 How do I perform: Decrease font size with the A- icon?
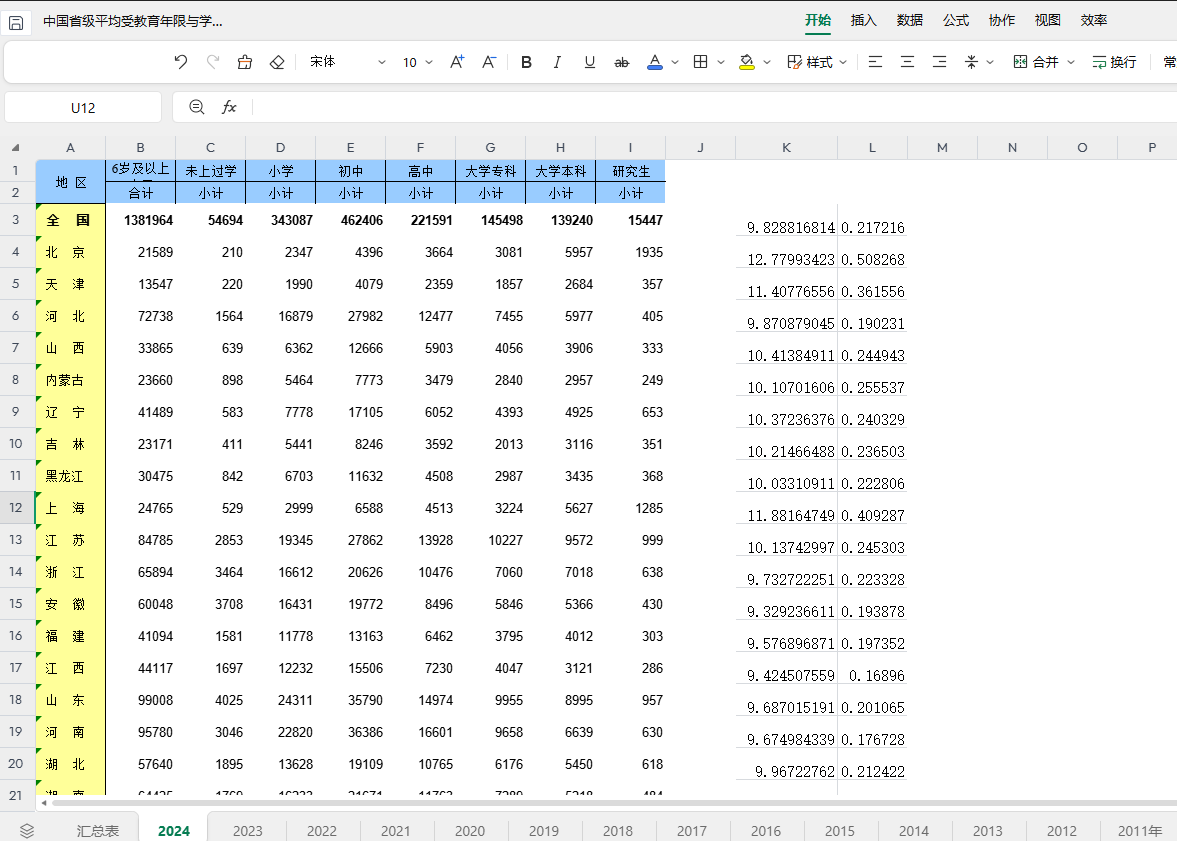489,62
